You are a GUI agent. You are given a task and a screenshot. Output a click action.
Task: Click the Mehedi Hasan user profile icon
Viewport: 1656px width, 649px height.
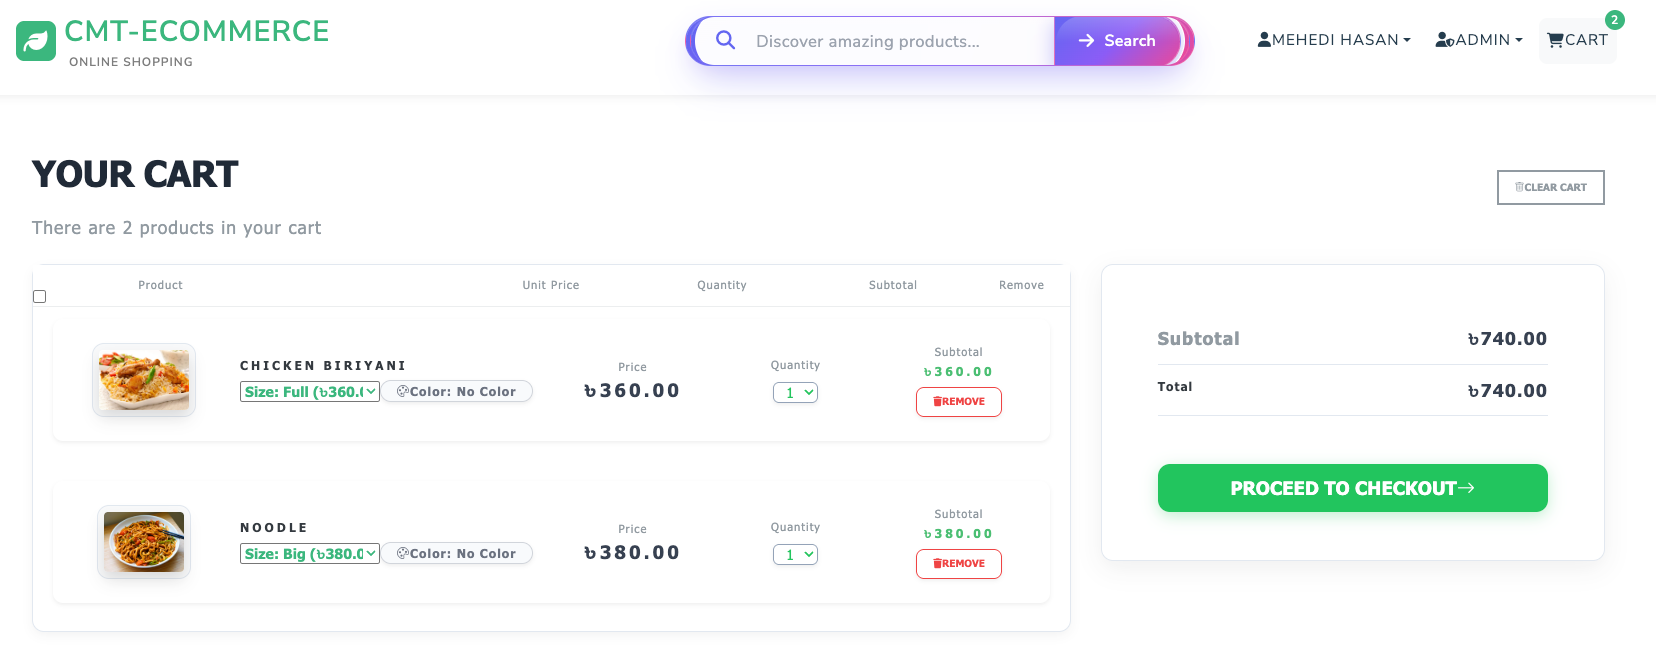tap(1264, 40)
